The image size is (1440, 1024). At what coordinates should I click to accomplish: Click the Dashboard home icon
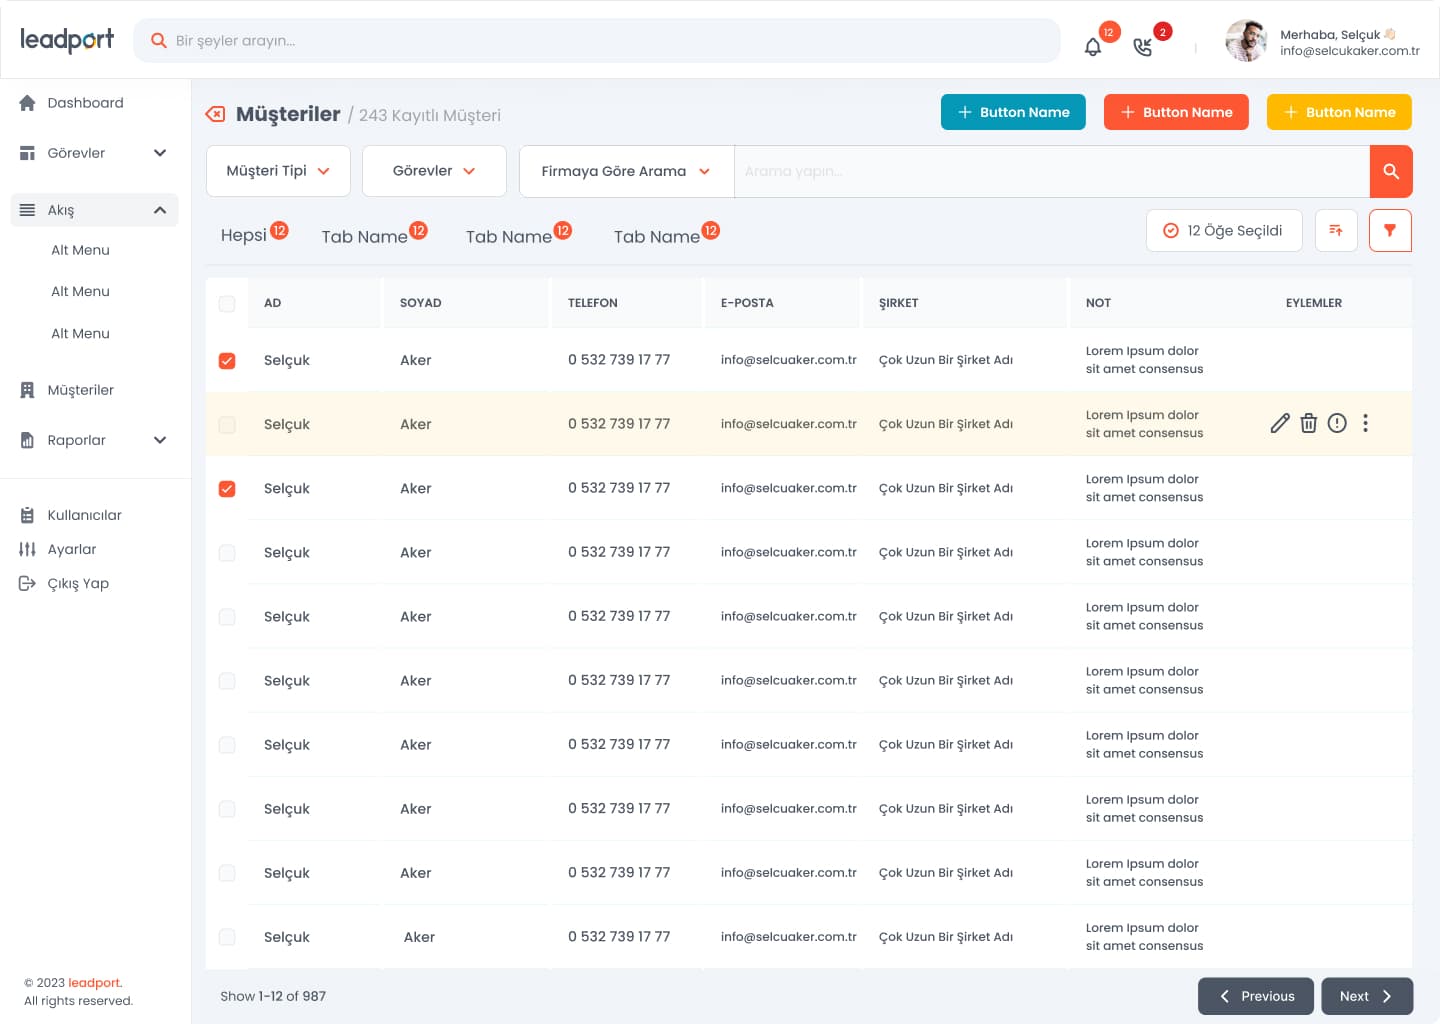[27, 103]
